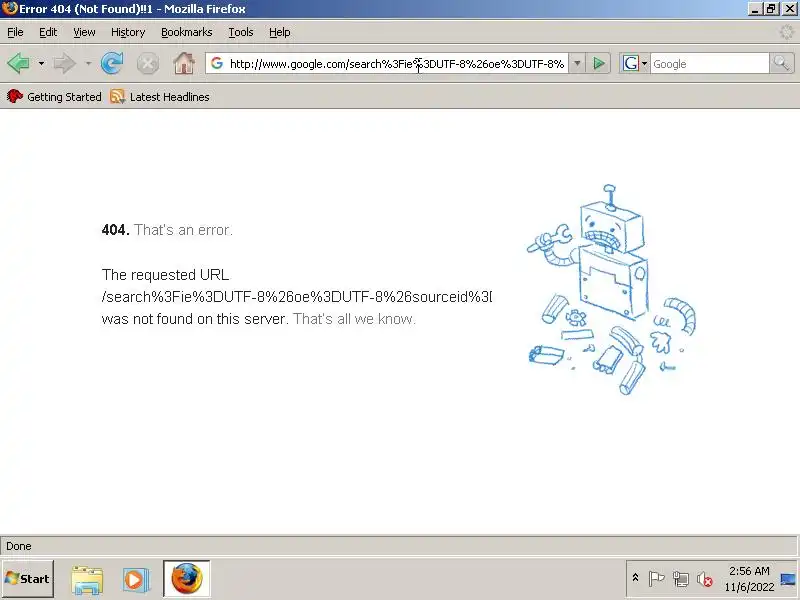The height and width of the screenshot is (600, 800).
Task: Click the Action Center flag icon
Action: (x=656, y=579)
